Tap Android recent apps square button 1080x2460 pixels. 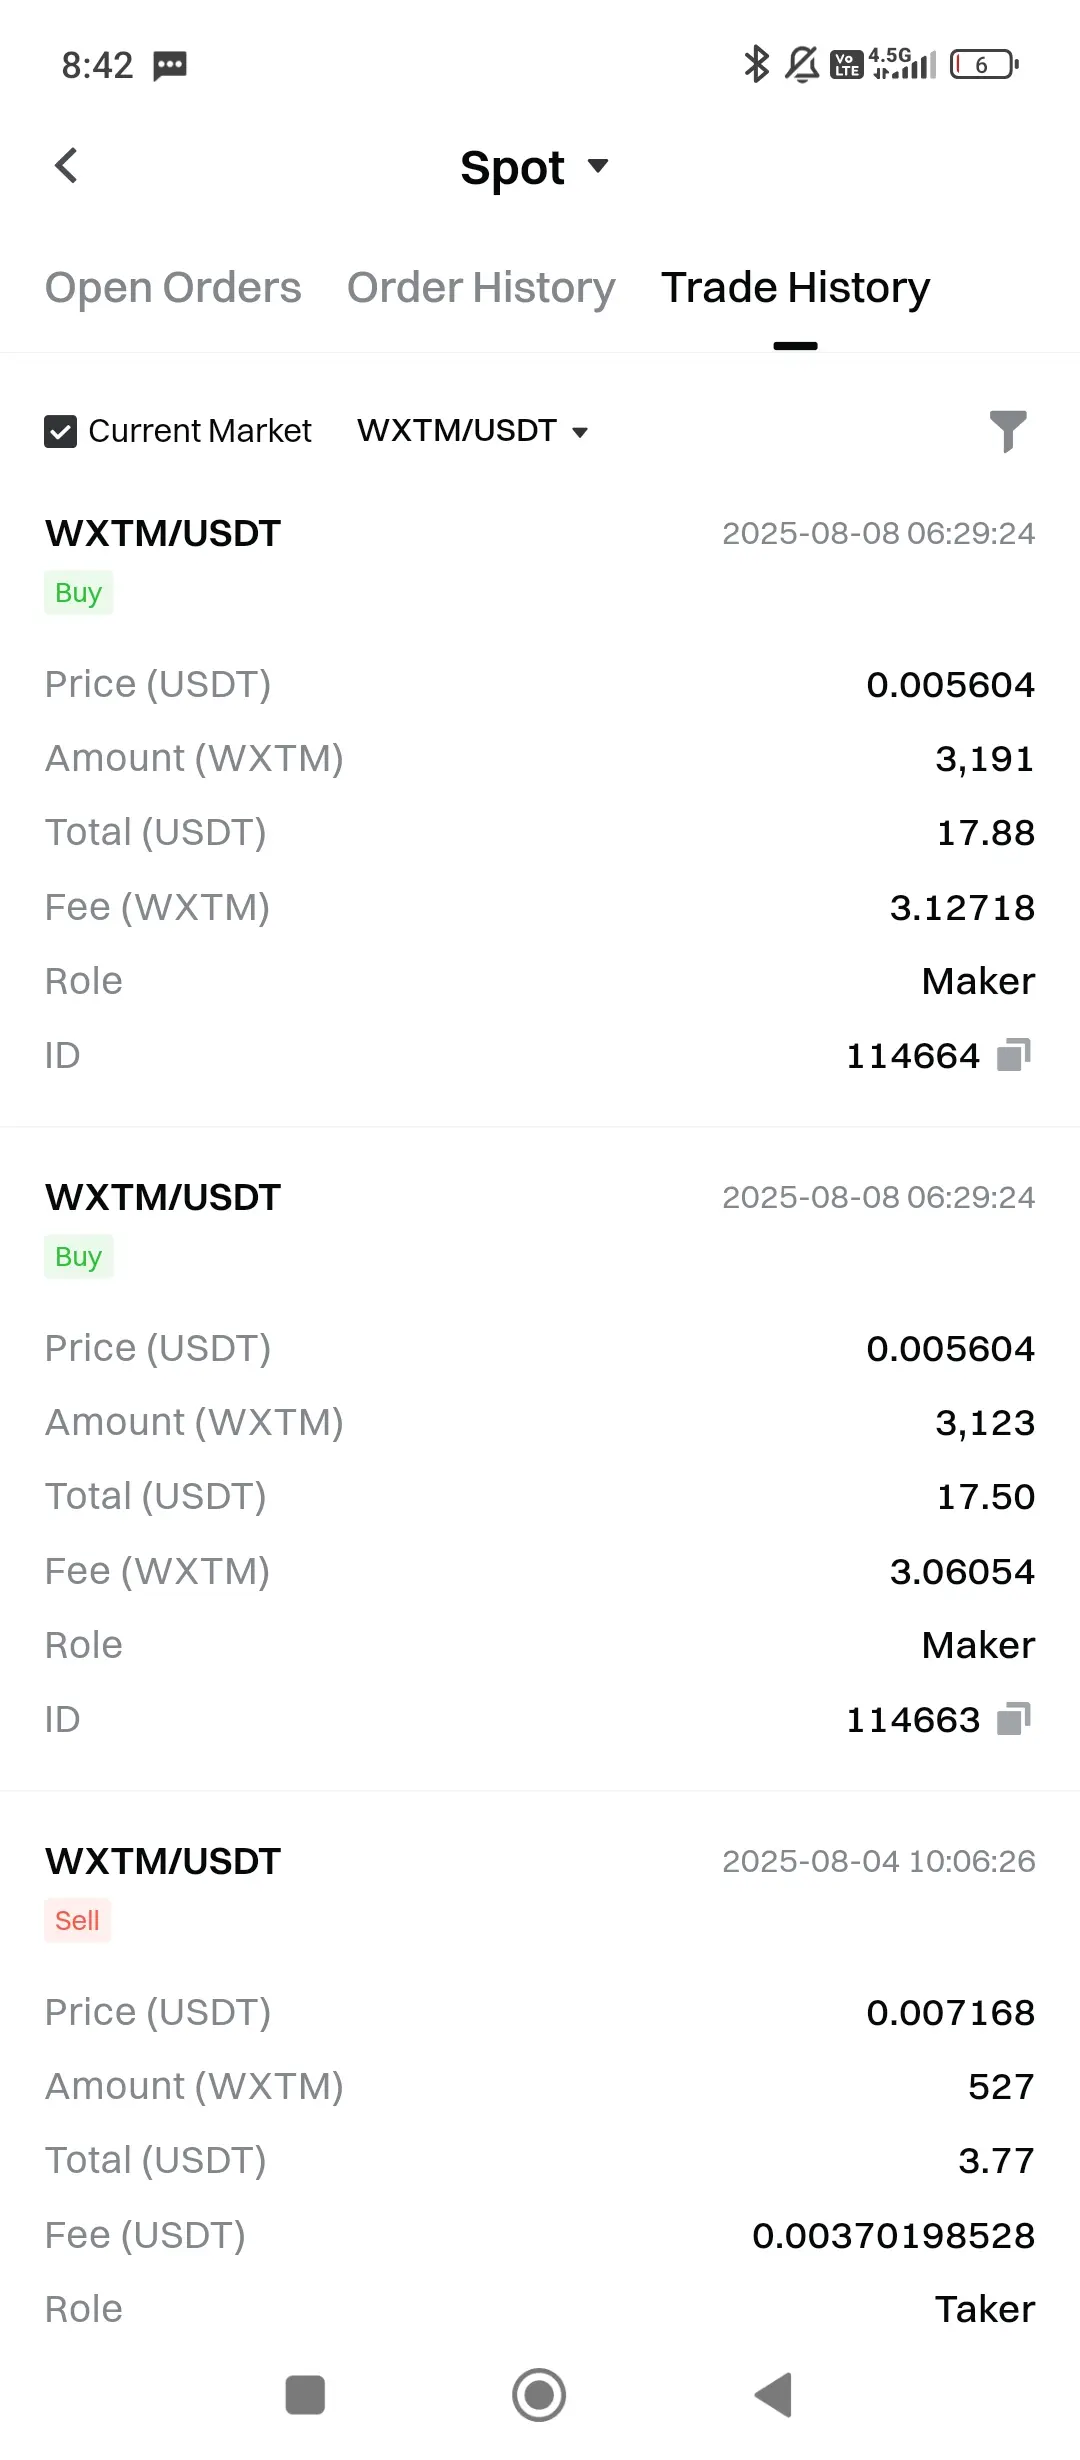pyautogui.click(x=305, y=2395)
